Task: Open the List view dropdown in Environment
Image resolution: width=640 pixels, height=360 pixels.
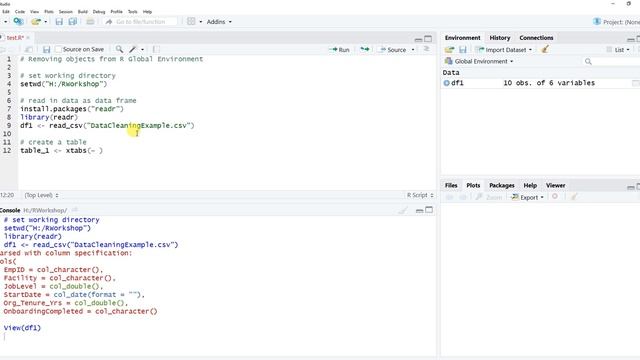Action: (618, 50)
